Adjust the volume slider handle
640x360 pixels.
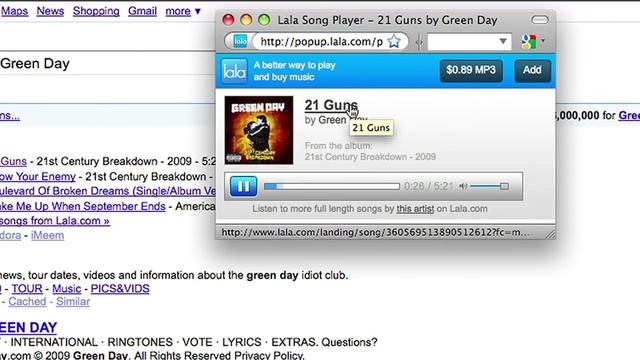pos(504,186)
